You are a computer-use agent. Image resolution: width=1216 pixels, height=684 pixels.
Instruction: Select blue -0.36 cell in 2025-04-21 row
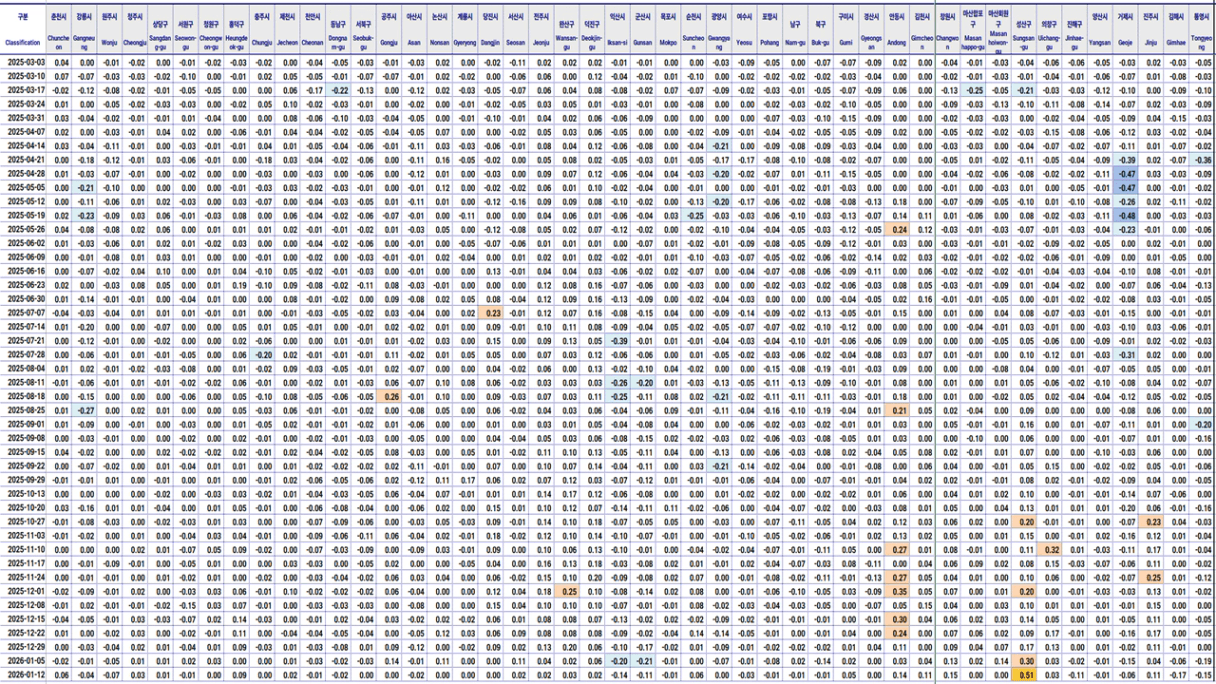(x=1203, y=160)
